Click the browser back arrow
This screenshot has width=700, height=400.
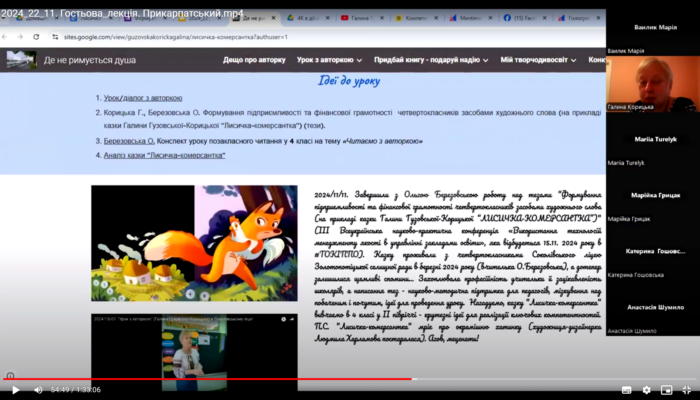8,35
